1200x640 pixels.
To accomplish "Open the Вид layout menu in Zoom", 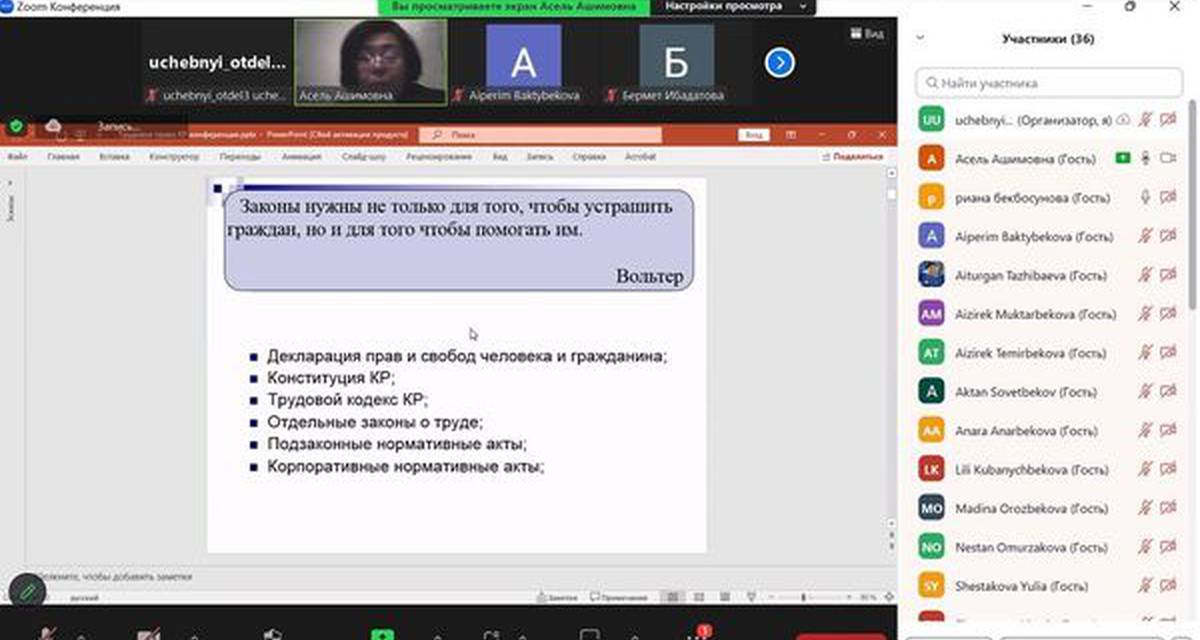I will (867, 33).
